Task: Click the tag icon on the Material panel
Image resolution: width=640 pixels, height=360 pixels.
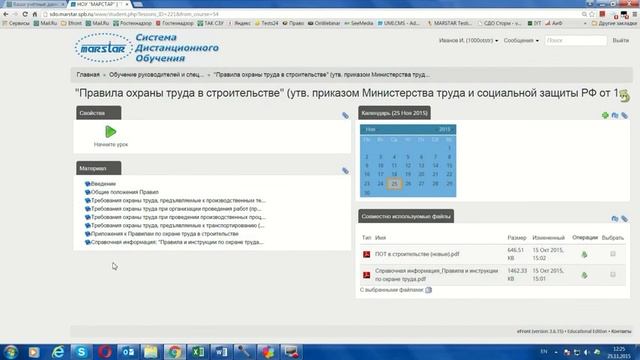Action: [x=345, y=171]
